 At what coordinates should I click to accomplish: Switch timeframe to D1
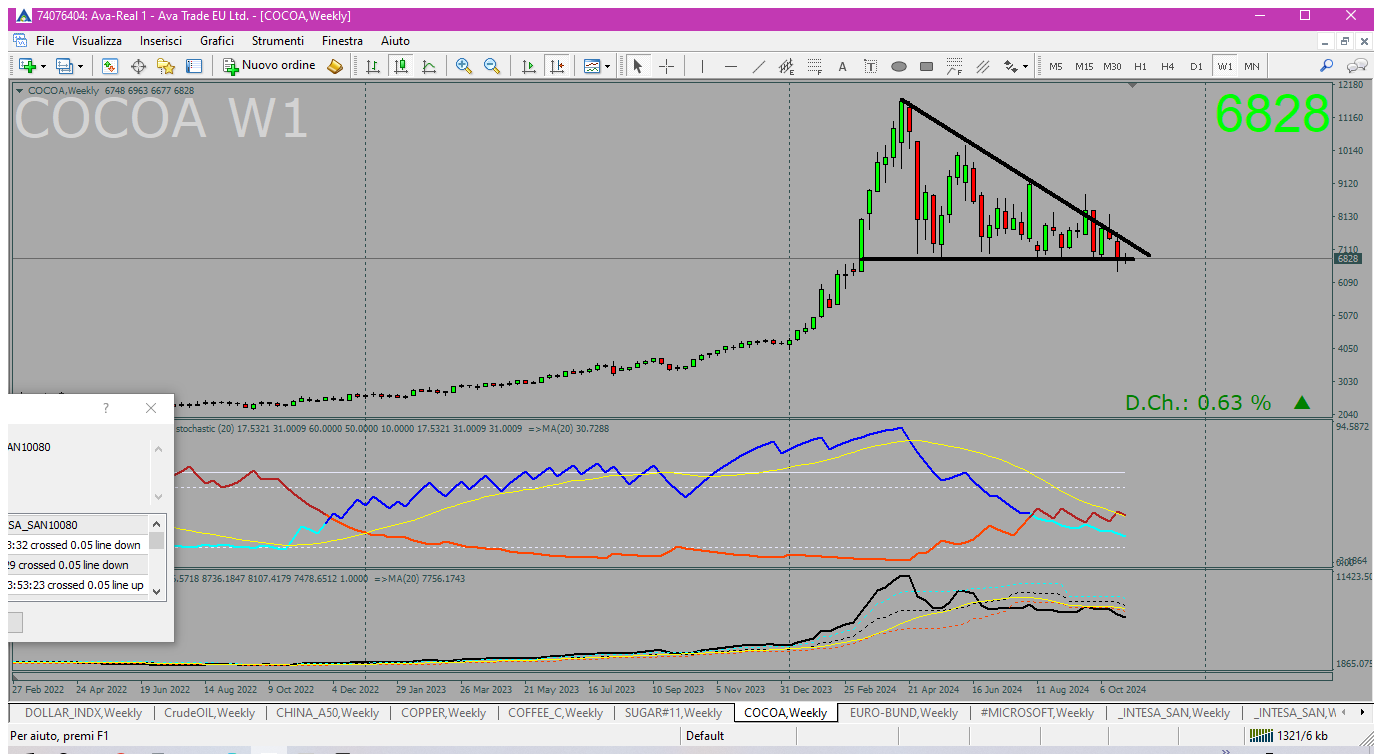(1196, 66)
